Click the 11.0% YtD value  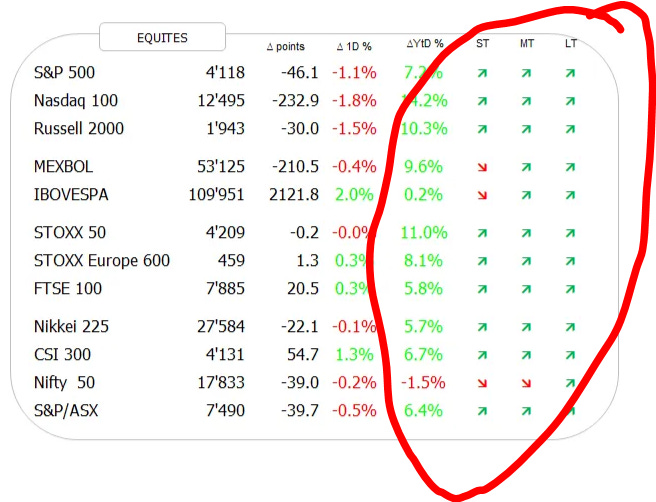tap(424, 233)
